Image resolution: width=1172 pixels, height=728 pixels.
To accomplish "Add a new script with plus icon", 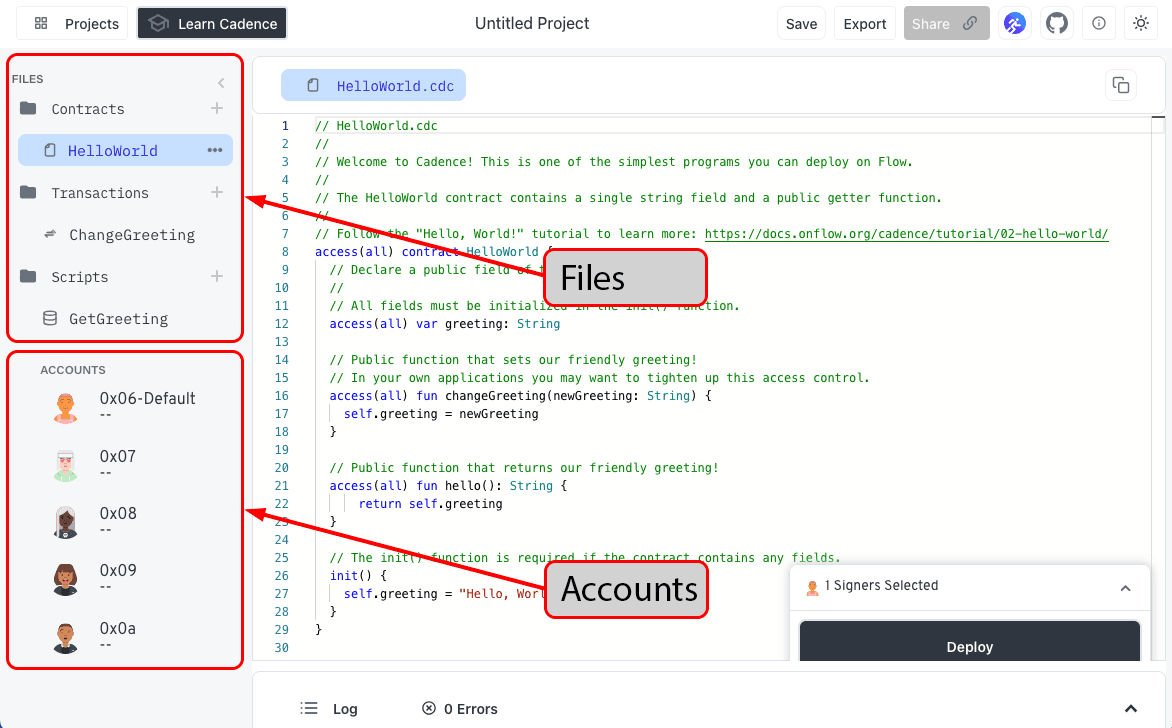I will 217,276.
